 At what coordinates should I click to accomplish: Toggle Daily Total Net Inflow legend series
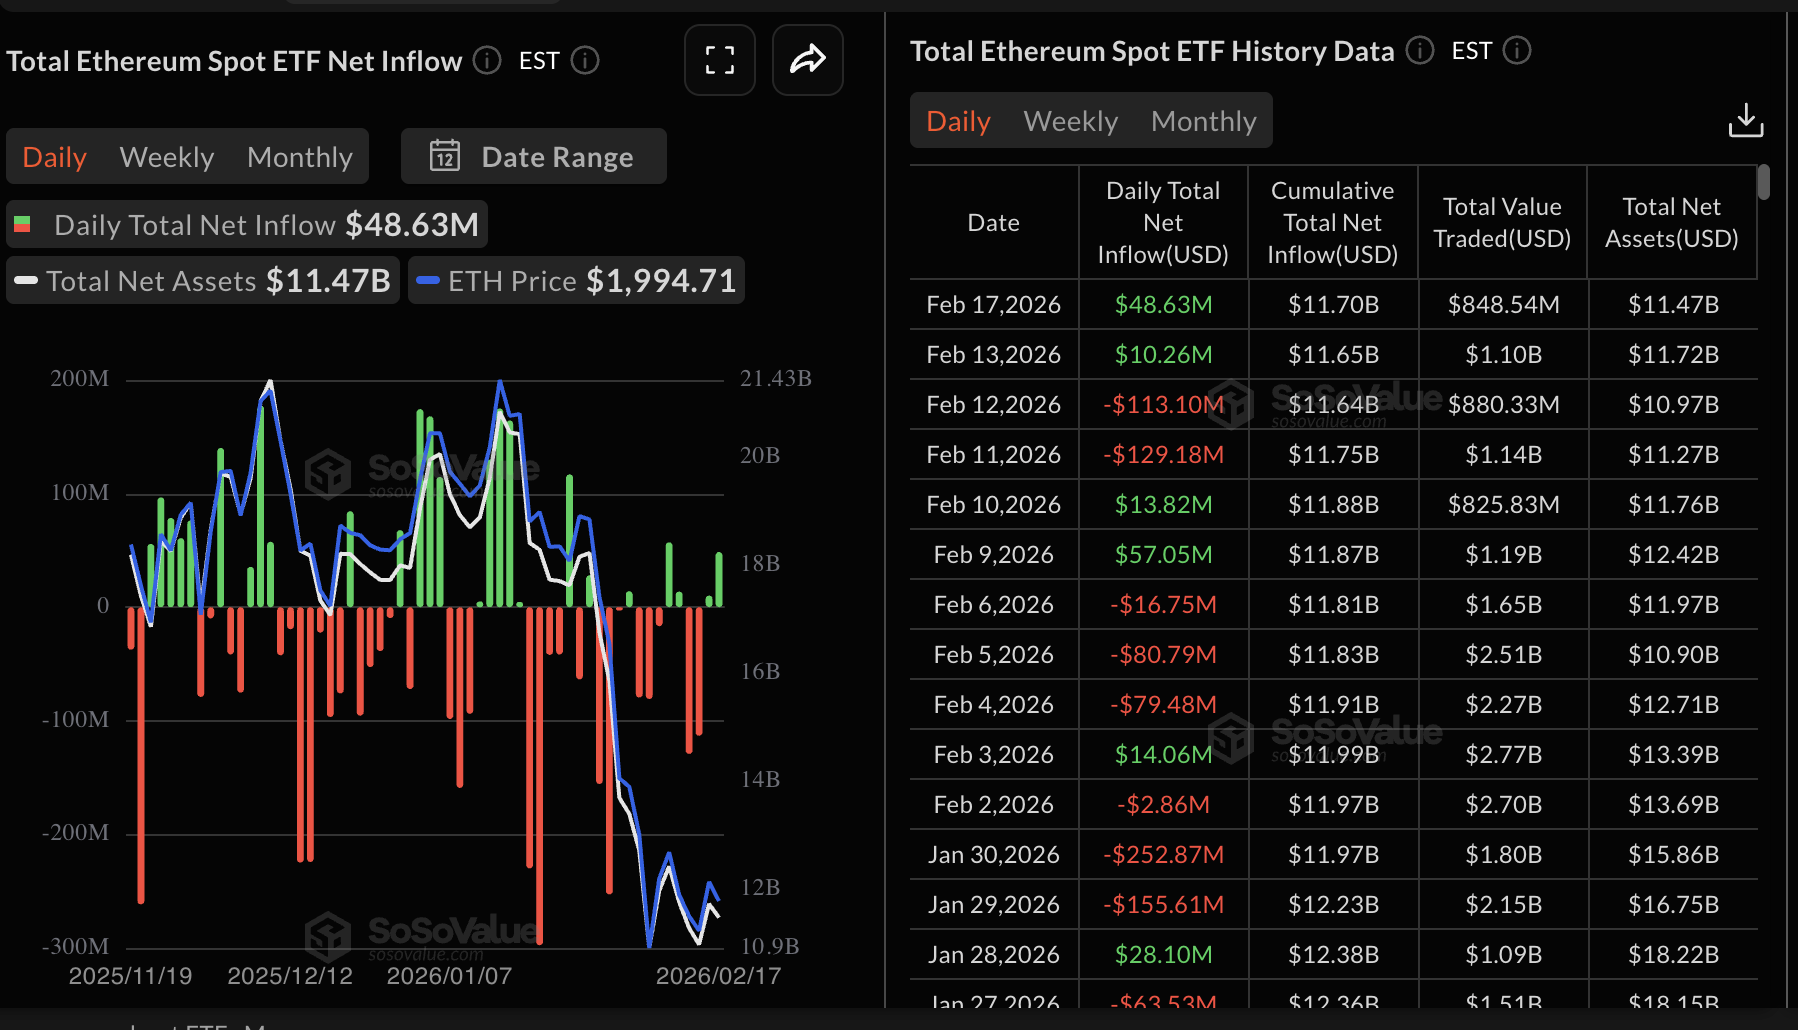(x=247, y=225)
